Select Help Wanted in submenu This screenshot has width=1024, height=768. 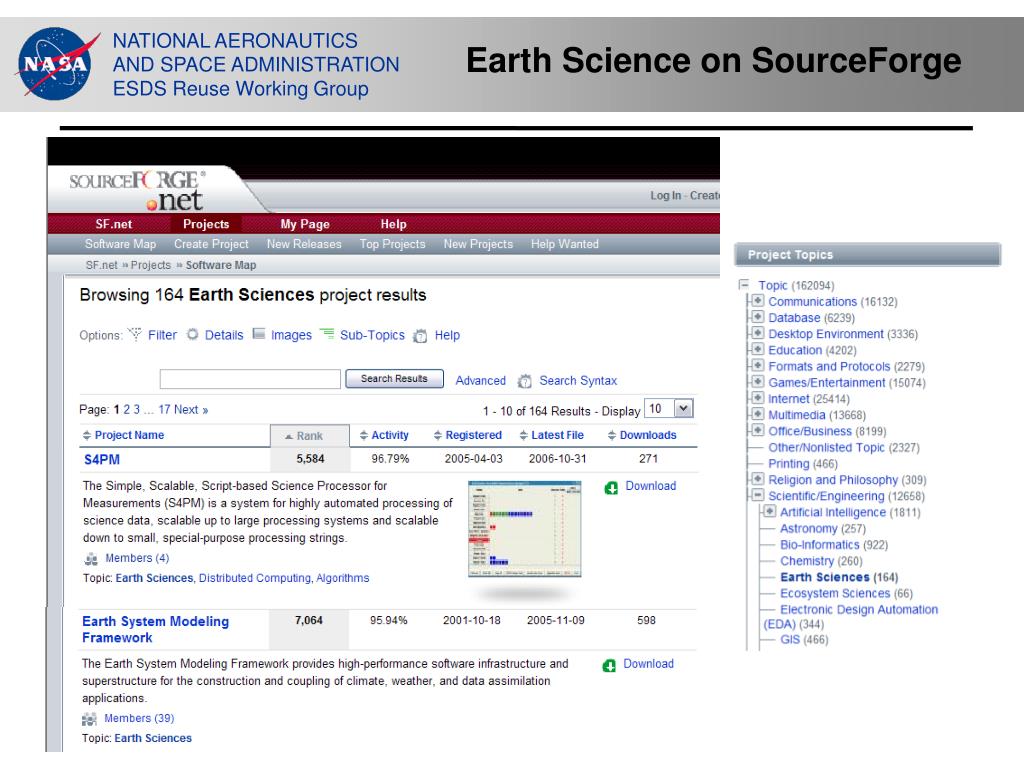click(x=564, y=244)
